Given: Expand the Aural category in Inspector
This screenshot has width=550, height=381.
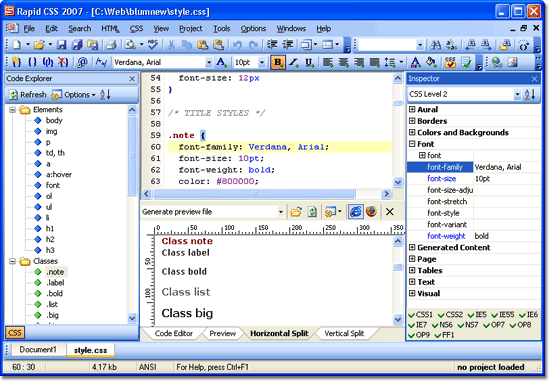Looking at the screenshot, I should [x=412, y=109].
